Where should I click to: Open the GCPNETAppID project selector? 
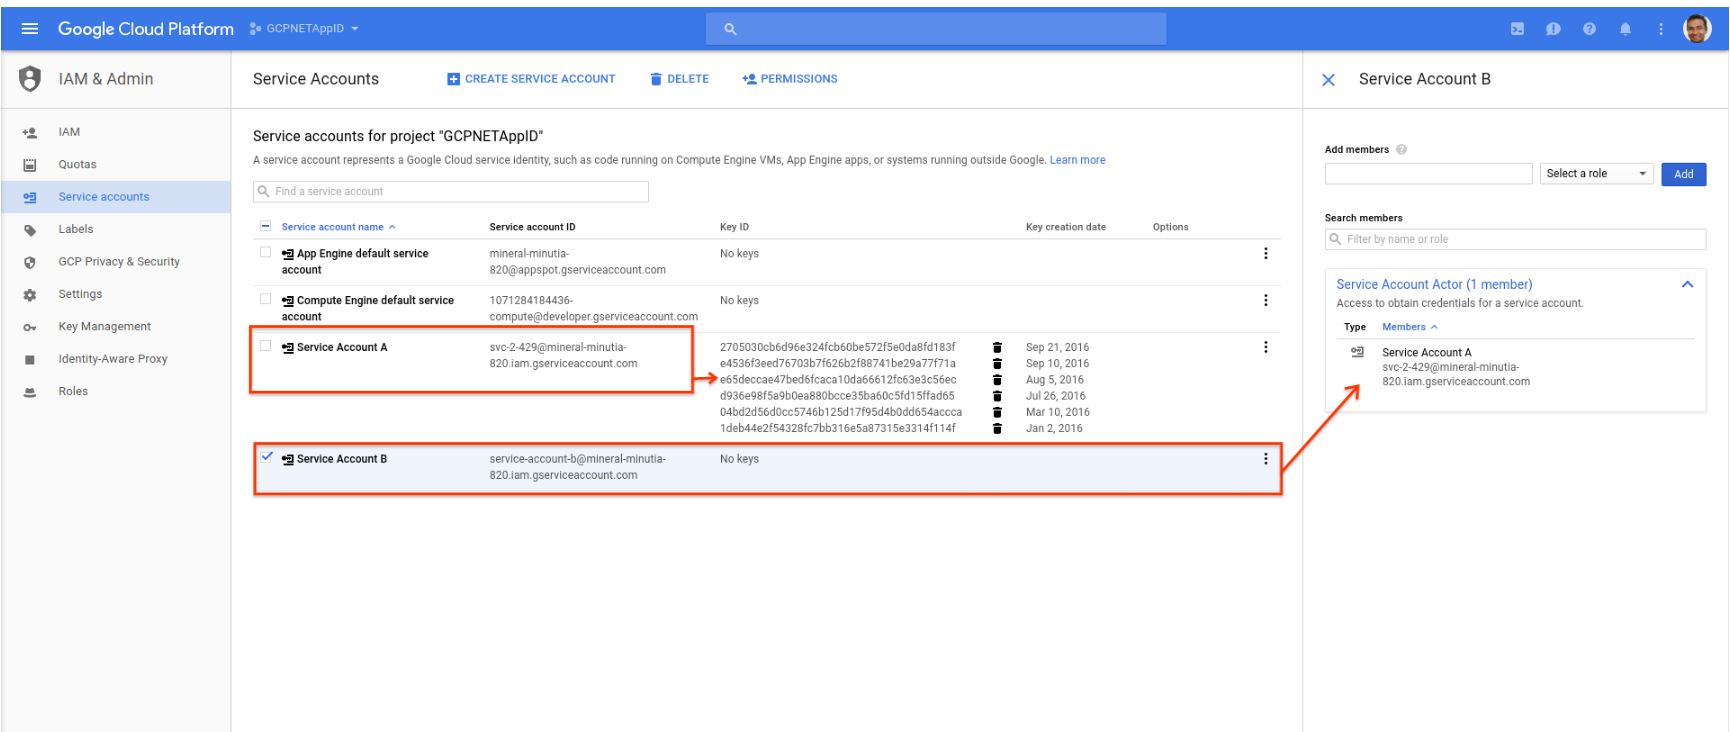pyautogui.click(x=304, y=29)
